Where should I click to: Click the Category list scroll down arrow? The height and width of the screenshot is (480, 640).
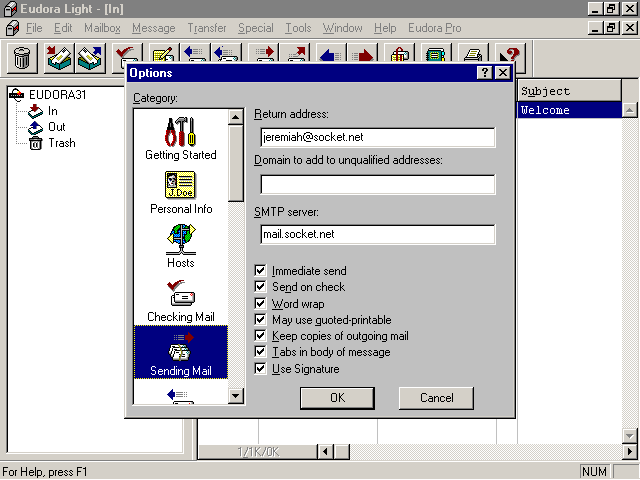point(236,396)
